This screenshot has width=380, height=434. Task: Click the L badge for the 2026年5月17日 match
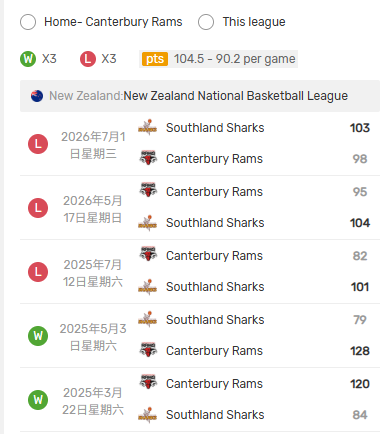click(38, 208)
